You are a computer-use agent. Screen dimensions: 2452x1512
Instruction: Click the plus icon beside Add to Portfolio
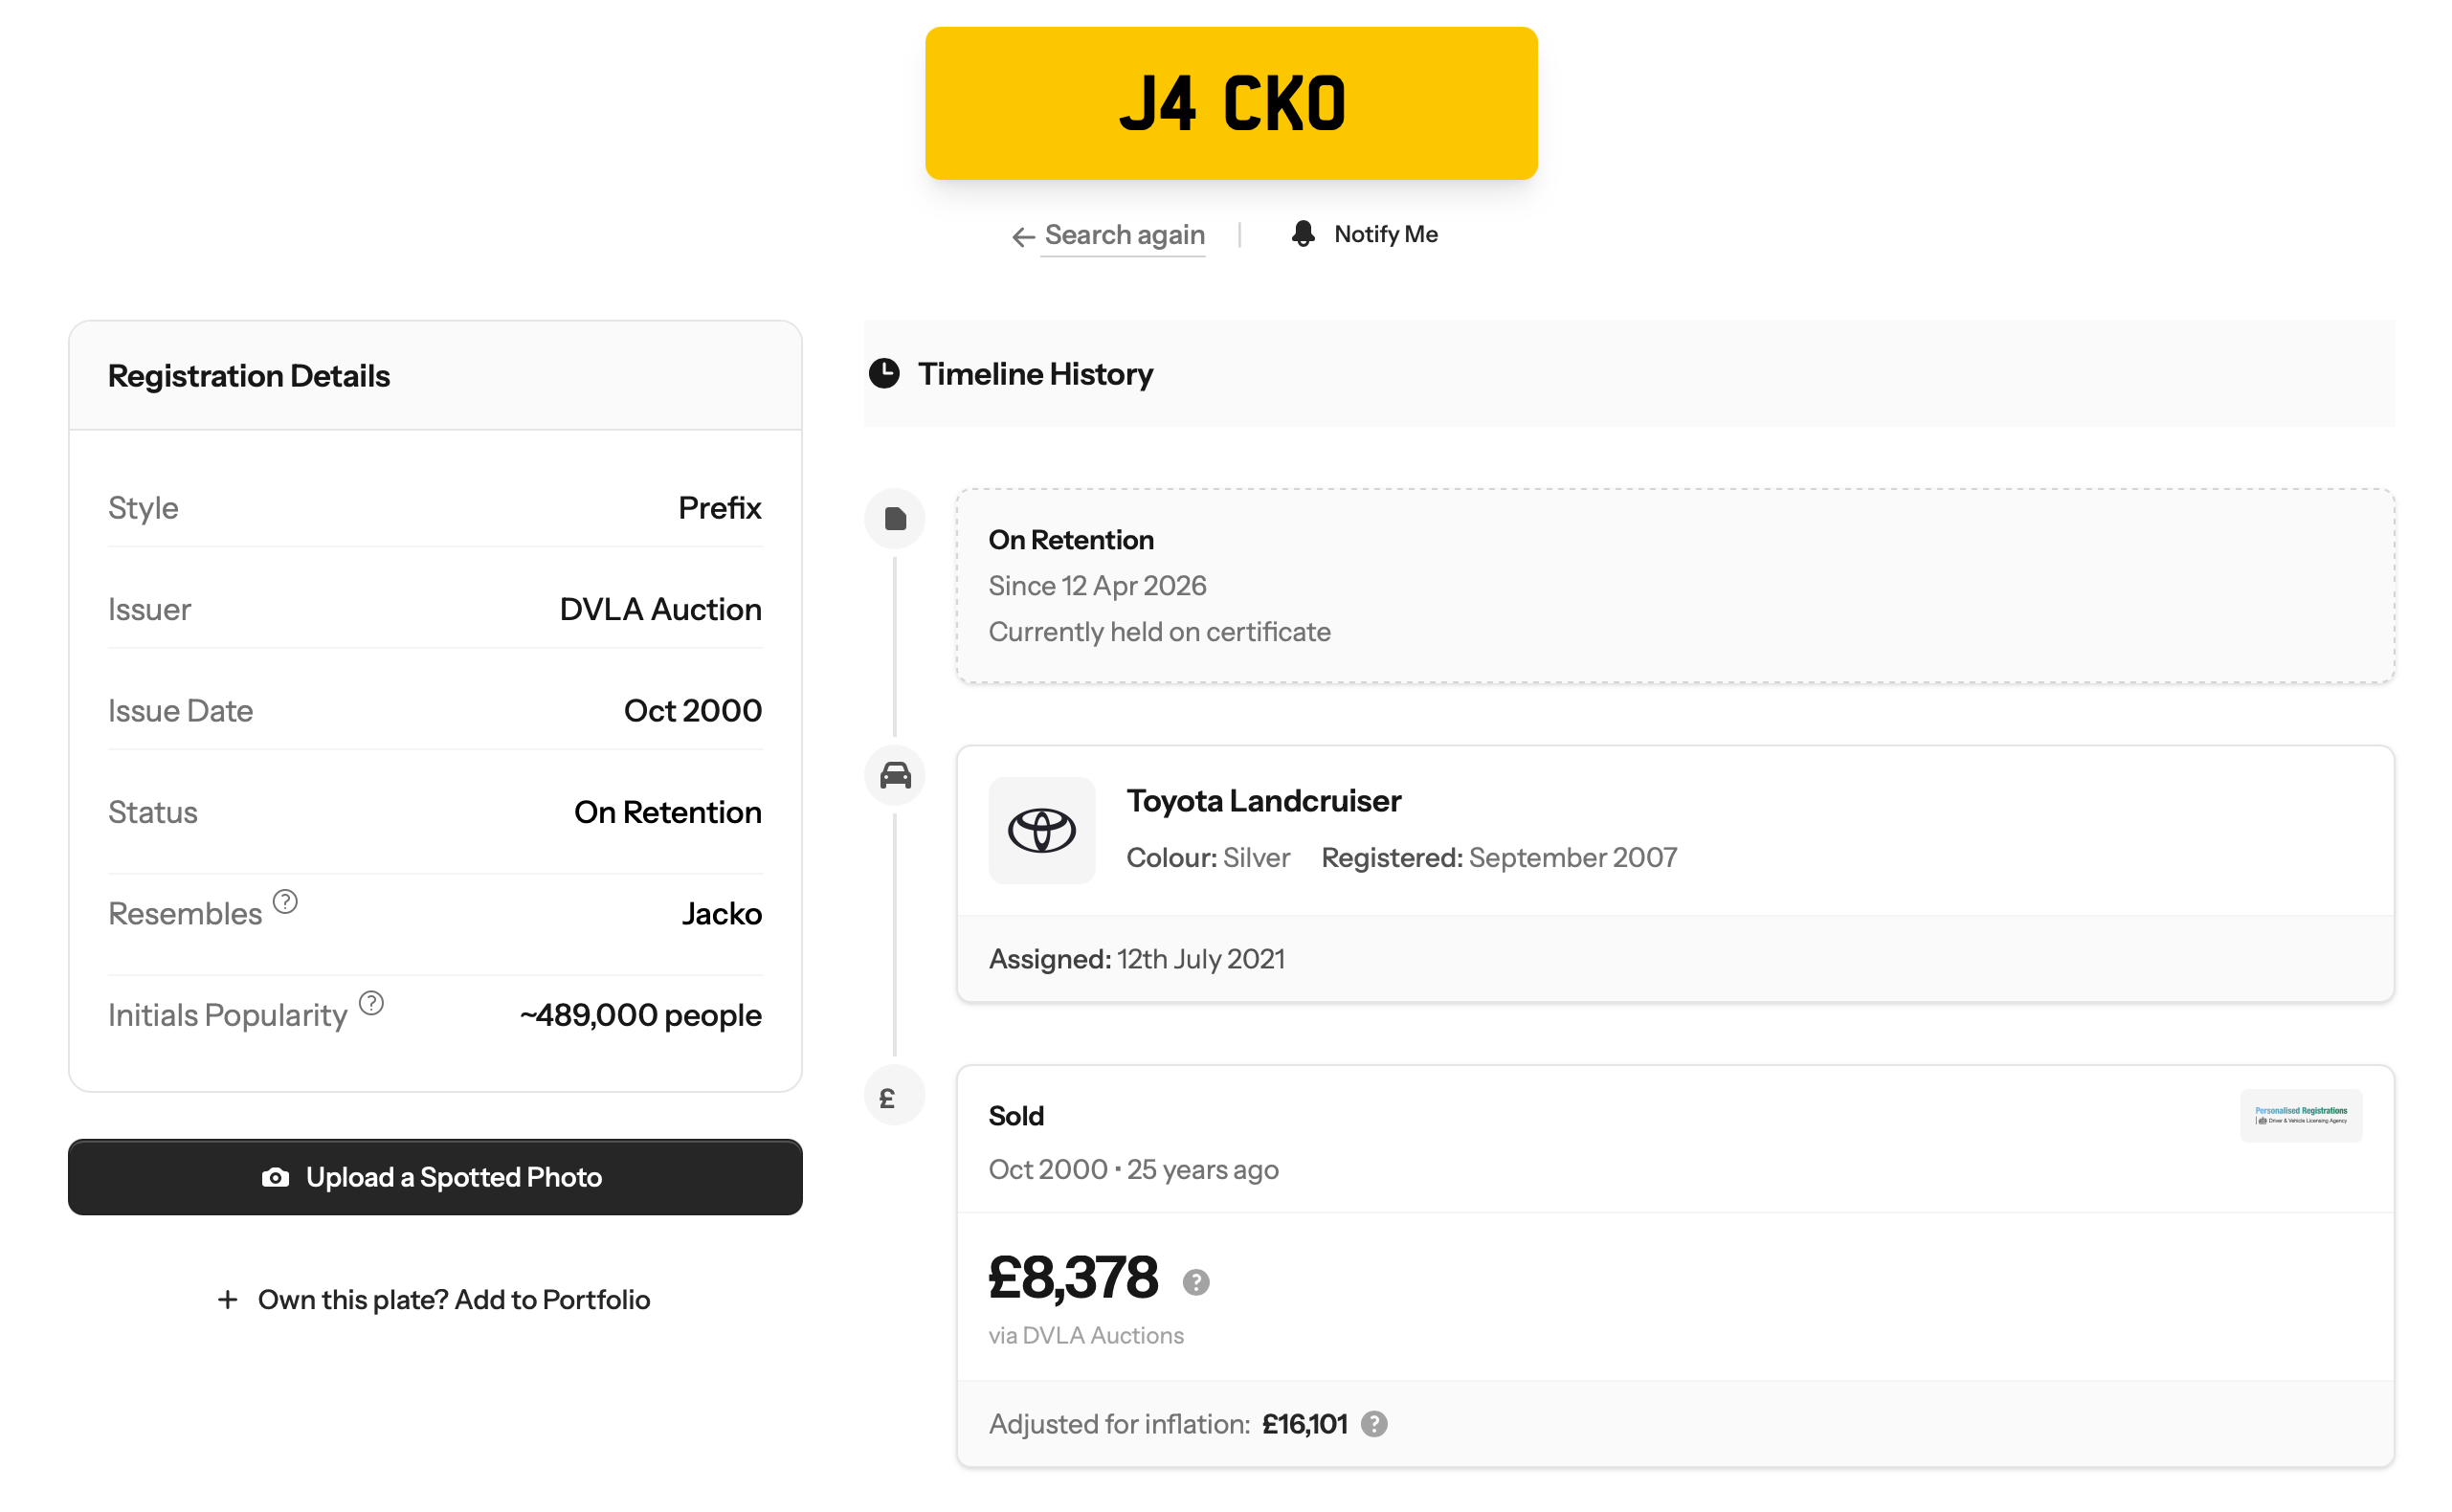pos(227,1299)
